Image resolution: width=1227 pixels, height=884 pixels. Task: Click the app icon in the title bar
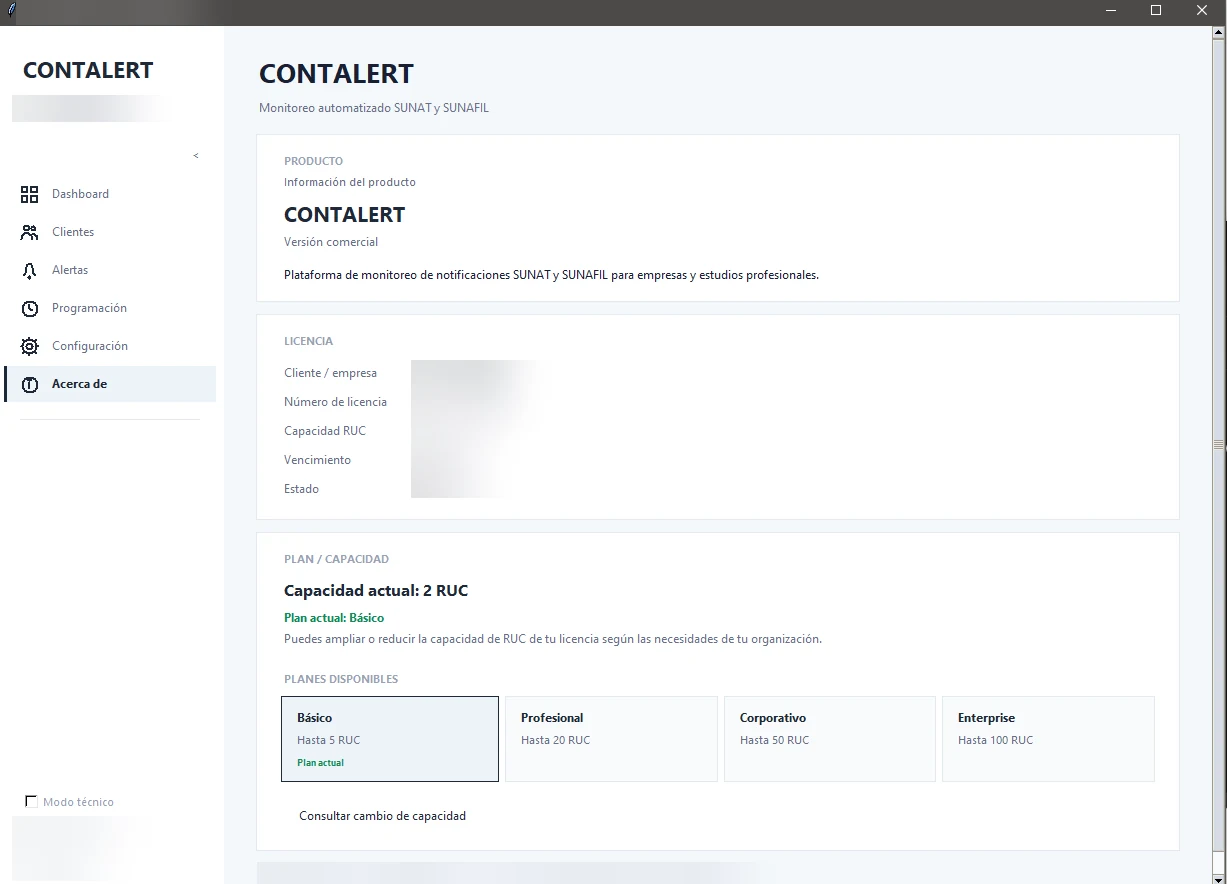[x=12, y=11]
